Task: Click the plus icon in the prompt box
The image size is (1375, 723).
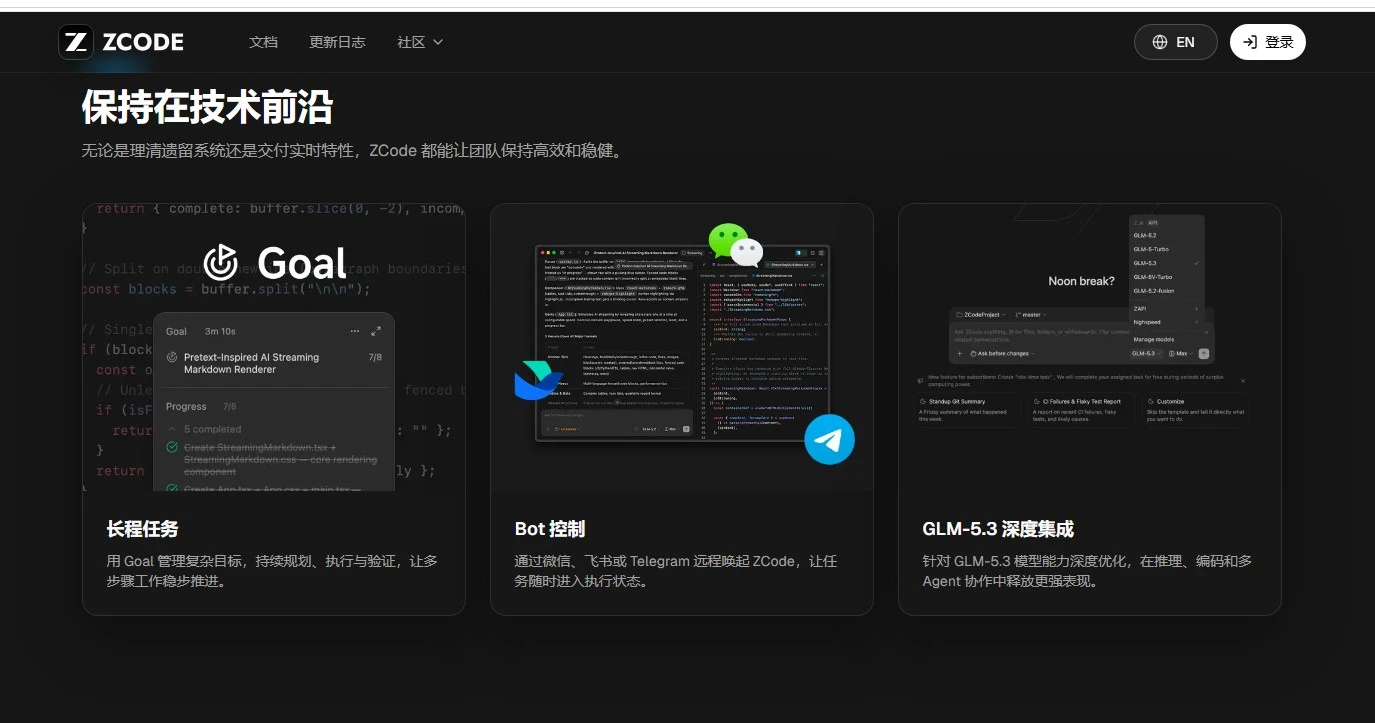Action: click(x=960, y=354)
